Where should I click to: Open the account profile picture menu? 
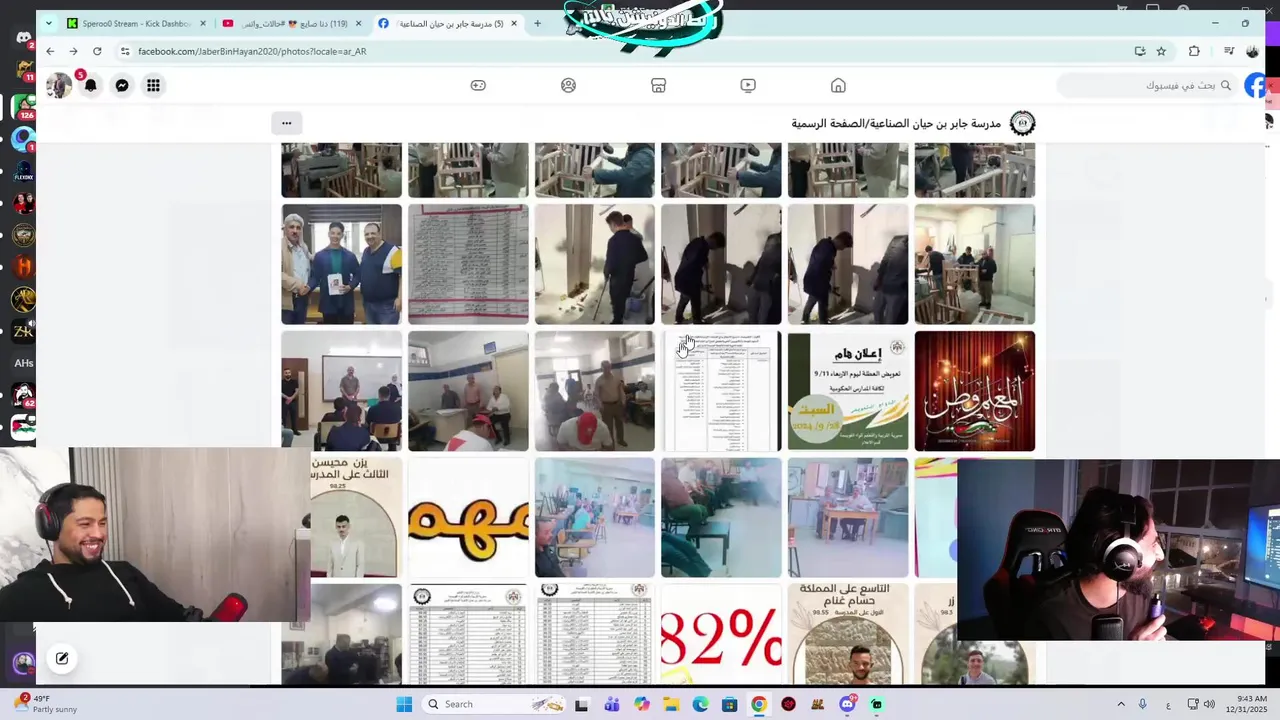59,86
